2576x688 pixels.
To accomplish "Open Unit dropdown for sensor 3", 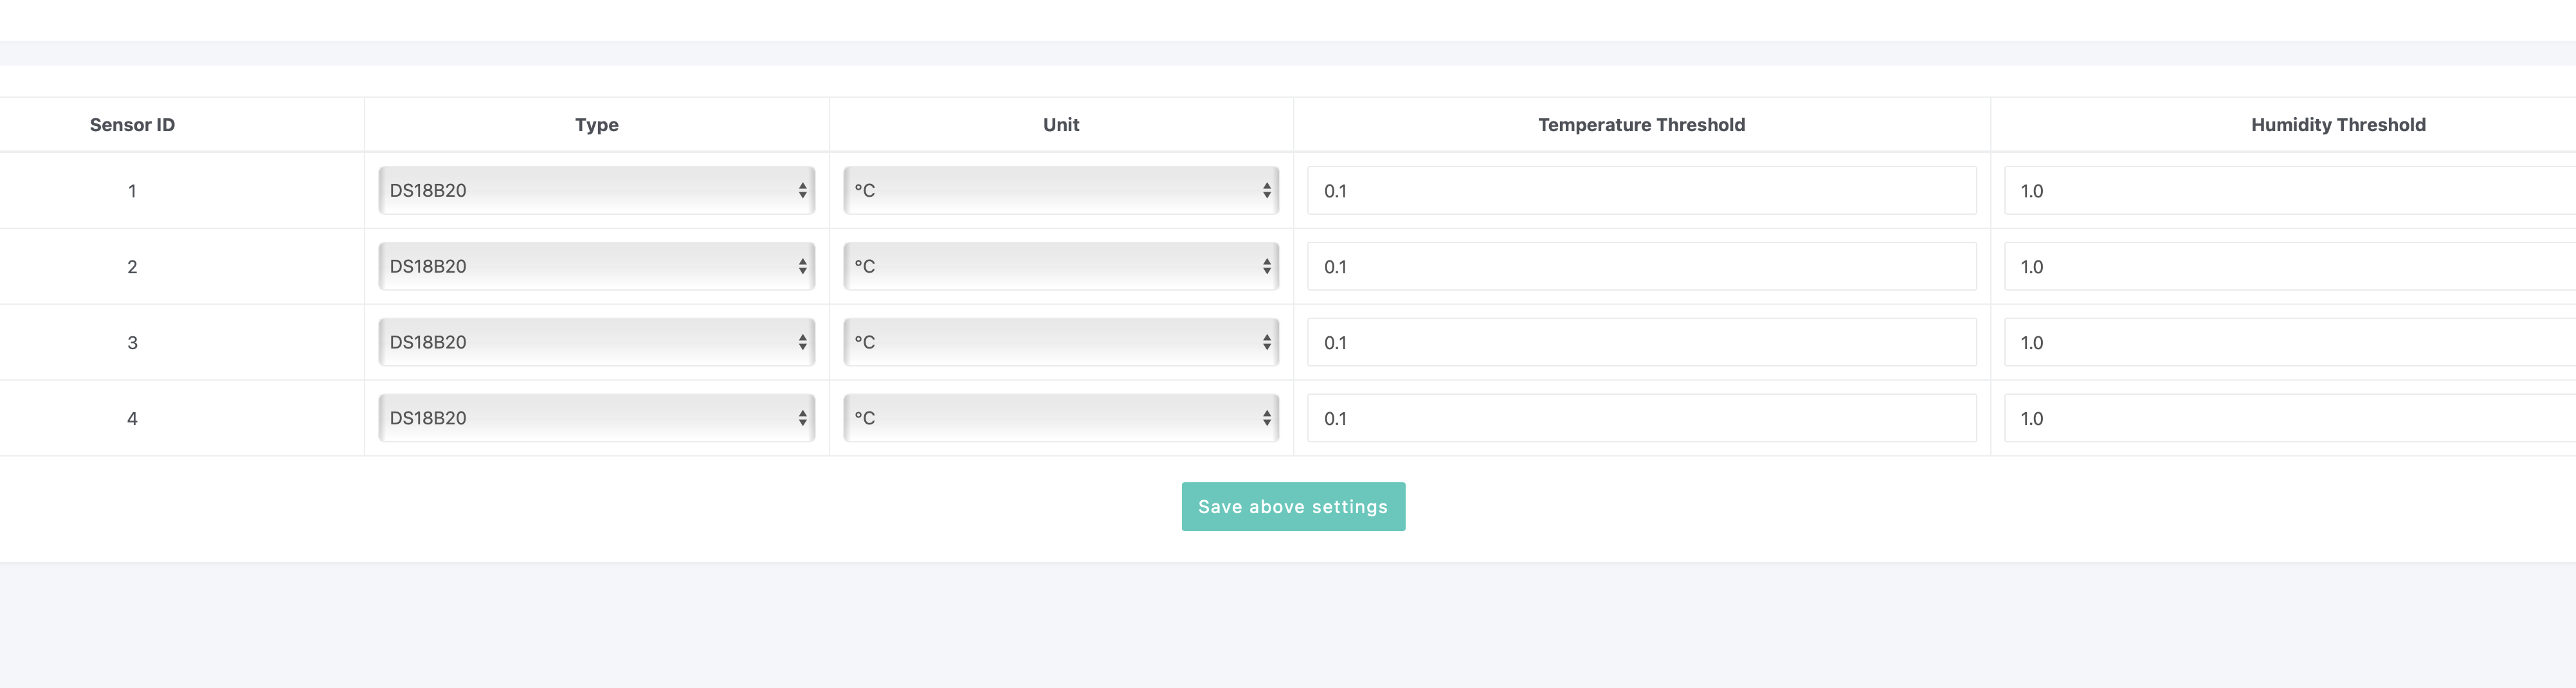I will tap(1060, 342).
